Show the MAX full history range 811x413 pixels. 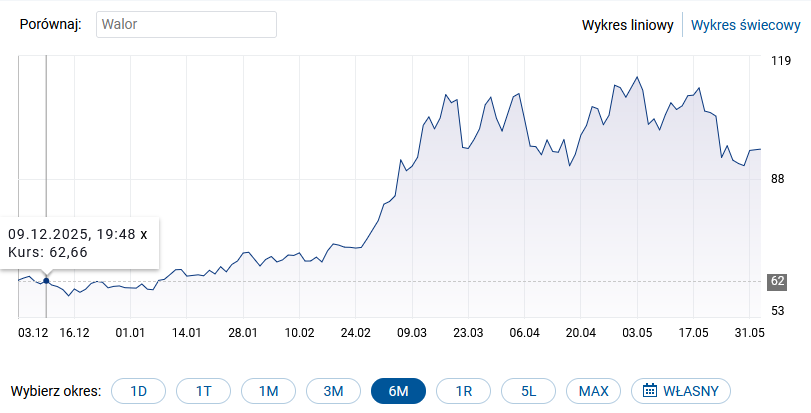pos(593,391)
